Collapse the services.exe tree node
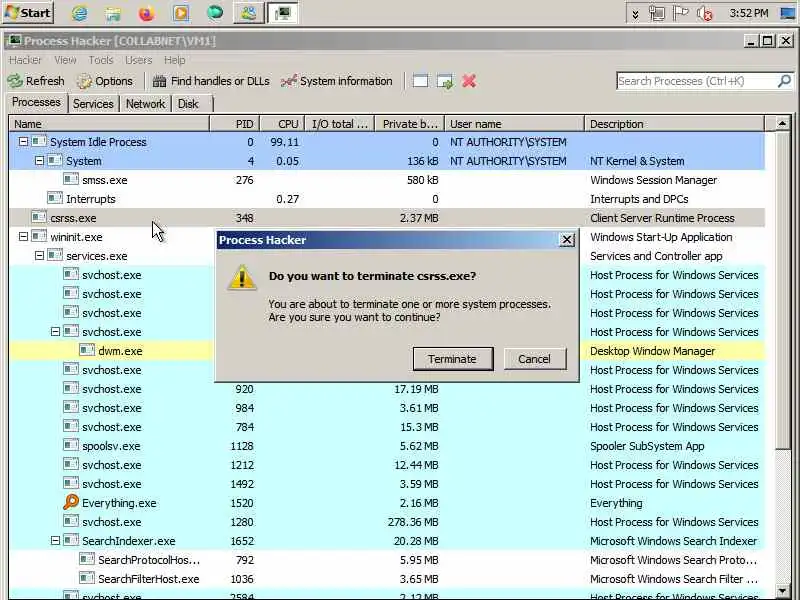Viewport: 800px width, 600px height. tap(39, 256)
